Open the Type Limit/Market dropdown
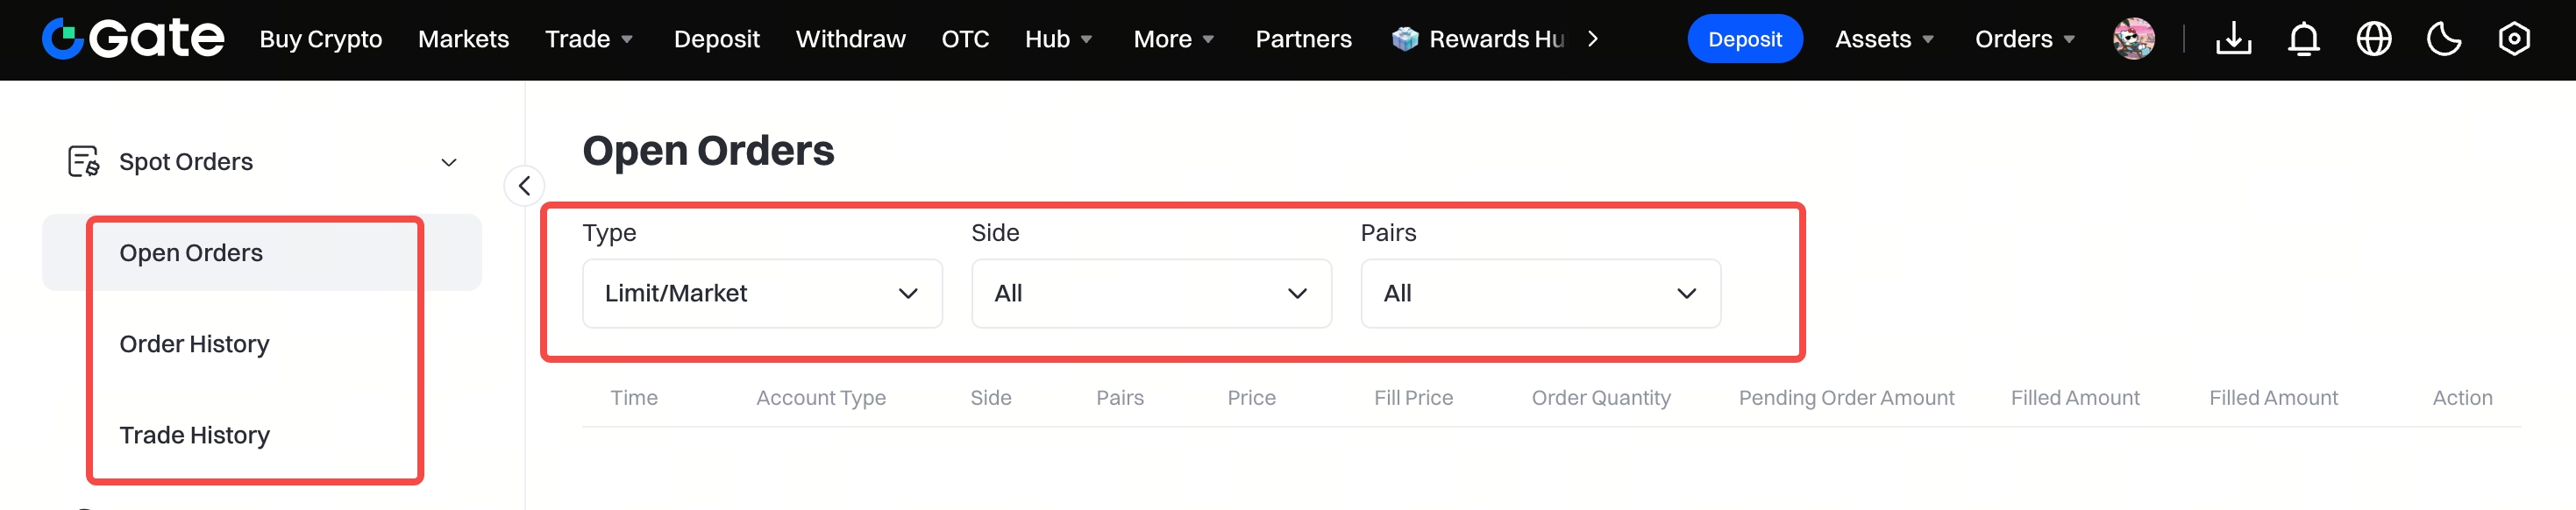This screenshot has width=2576, height=510. (762, 293)
